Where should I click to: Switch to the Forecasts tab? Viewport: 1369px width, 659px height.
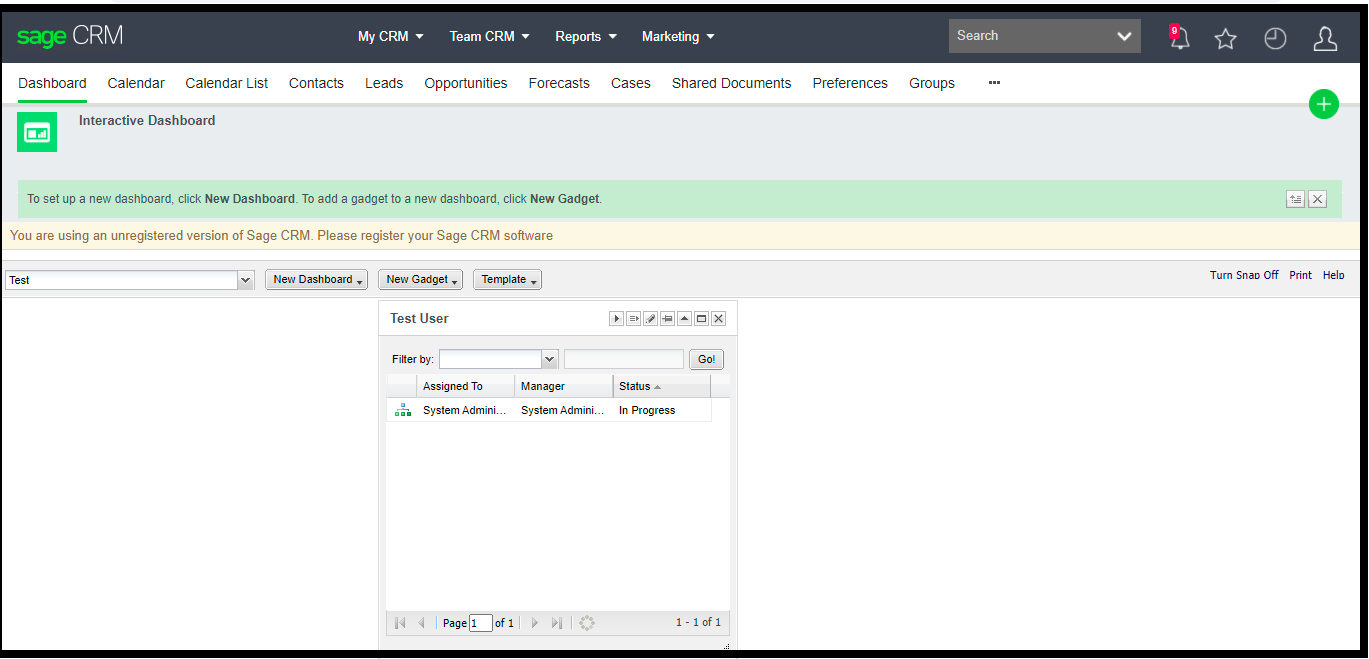(x=559, y=83)
